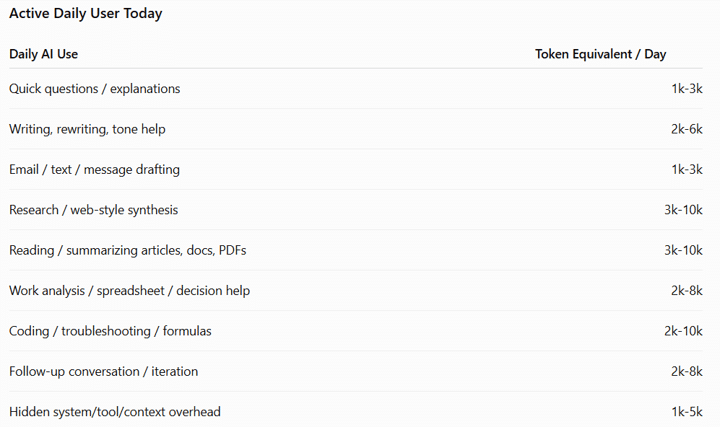Select 'Work analysis / spreadsheet / decision help'
Screen dimensions: 720x427
click(x=129, y=291)
